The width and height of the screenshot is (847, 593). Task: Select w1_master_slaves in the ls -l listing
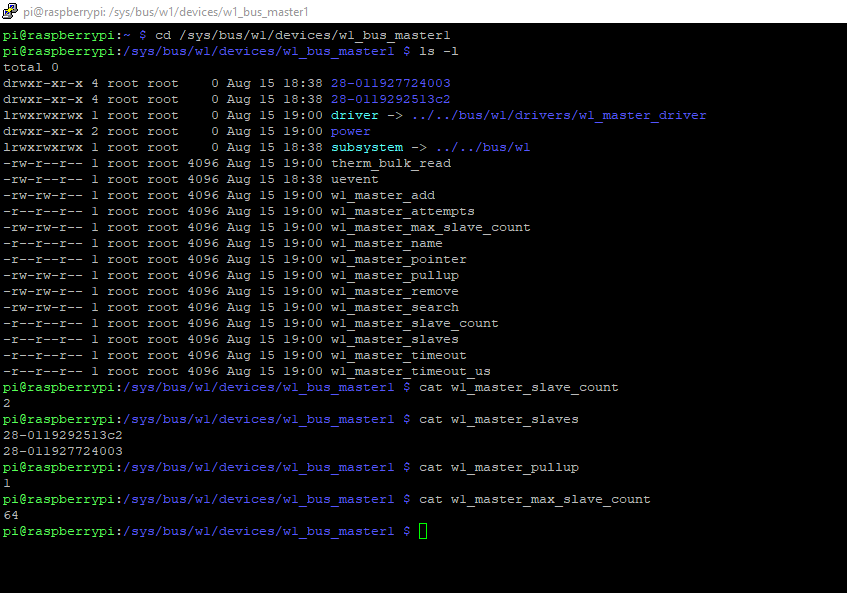394,340
